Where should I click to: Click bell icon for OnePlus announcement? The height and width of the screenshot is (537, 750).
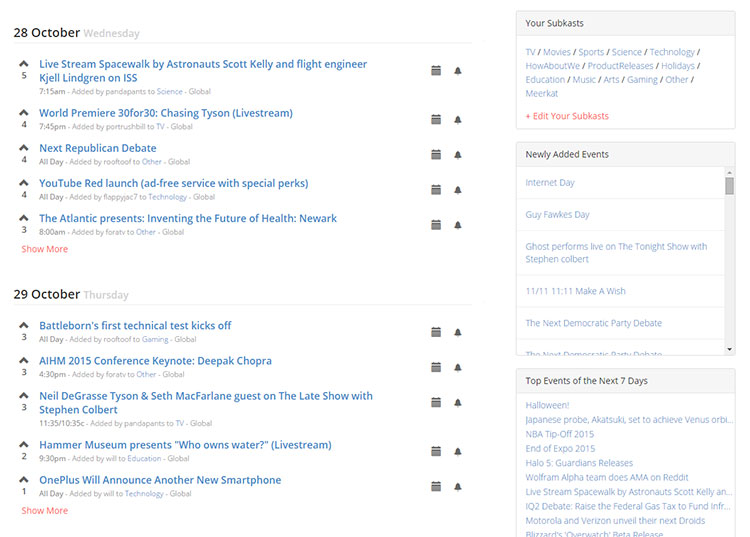(x=458, y=487)
